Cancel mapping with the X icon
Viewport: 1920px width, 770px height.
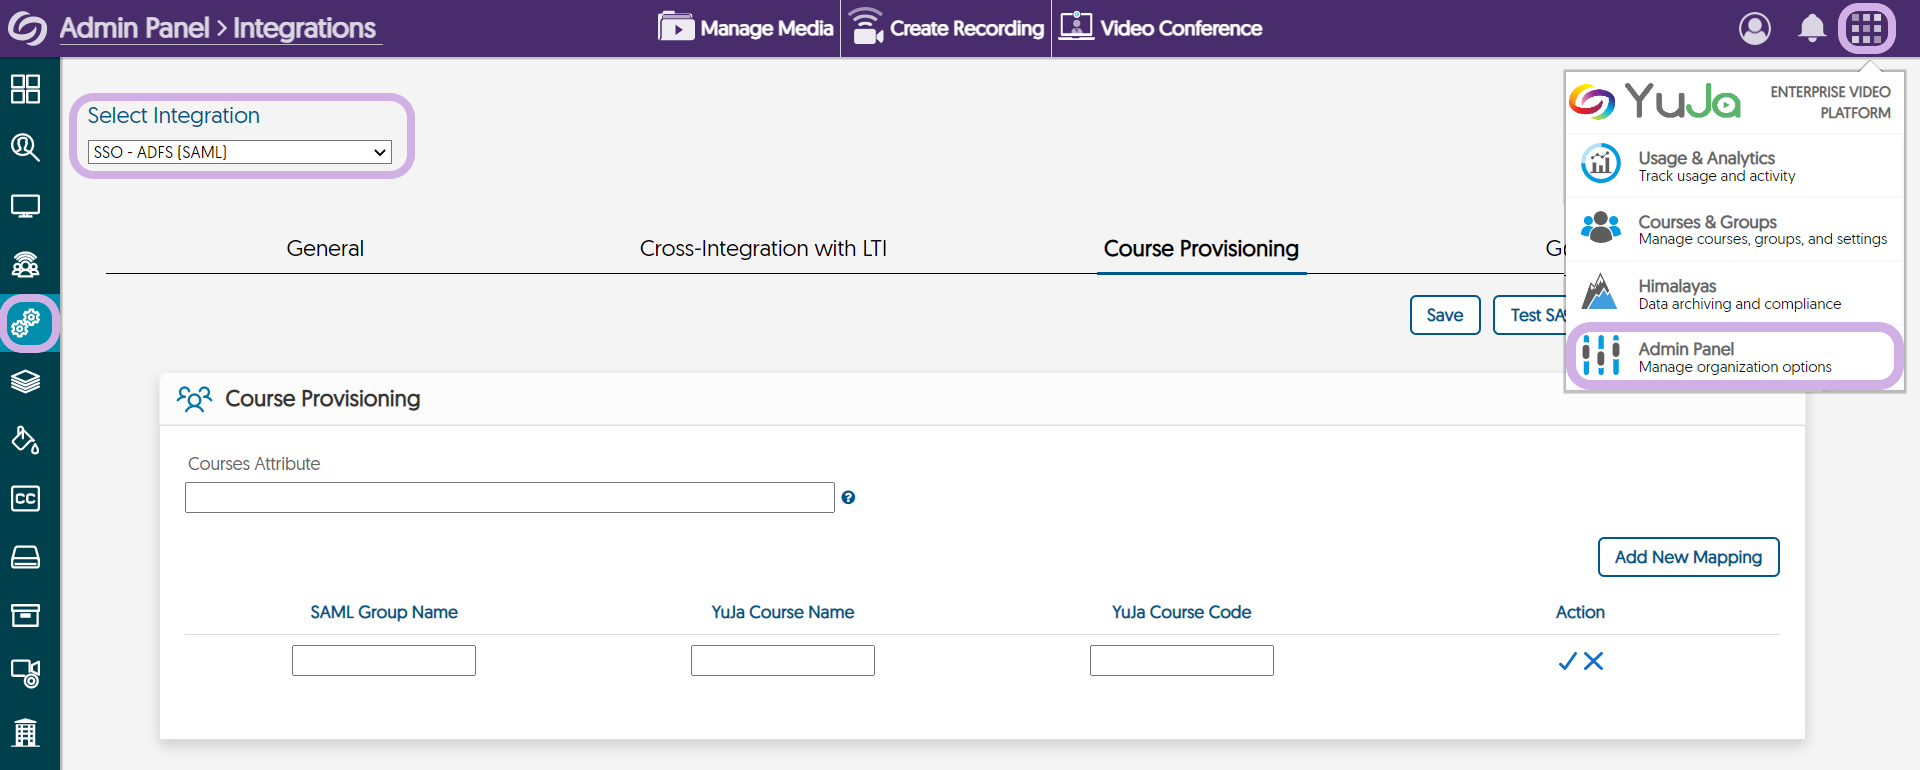[1594, 661]
